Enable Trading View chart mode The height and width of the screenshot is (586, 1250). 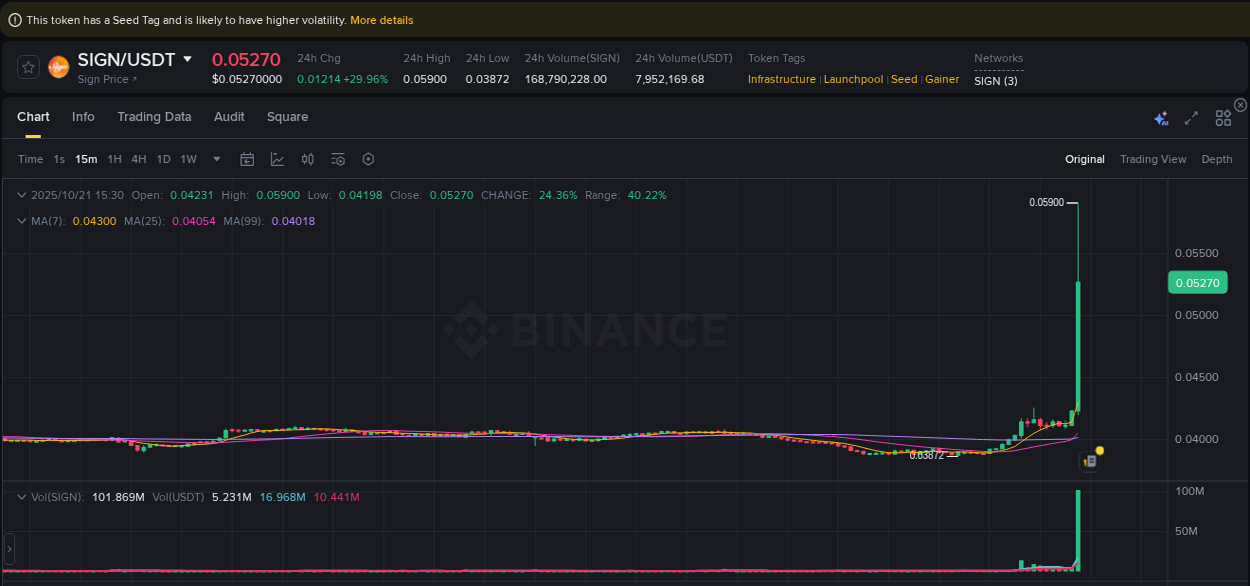click(1153, 159)
